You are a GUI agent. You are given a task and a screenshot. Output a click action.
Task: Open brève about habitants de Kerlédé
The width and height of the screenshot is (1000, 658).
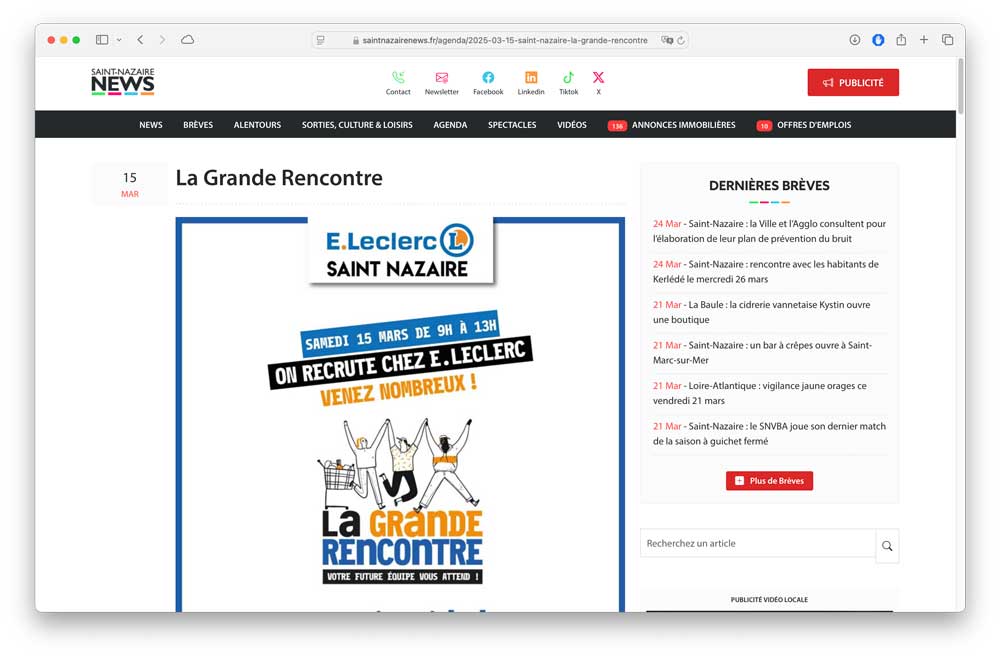coord(765,272)
